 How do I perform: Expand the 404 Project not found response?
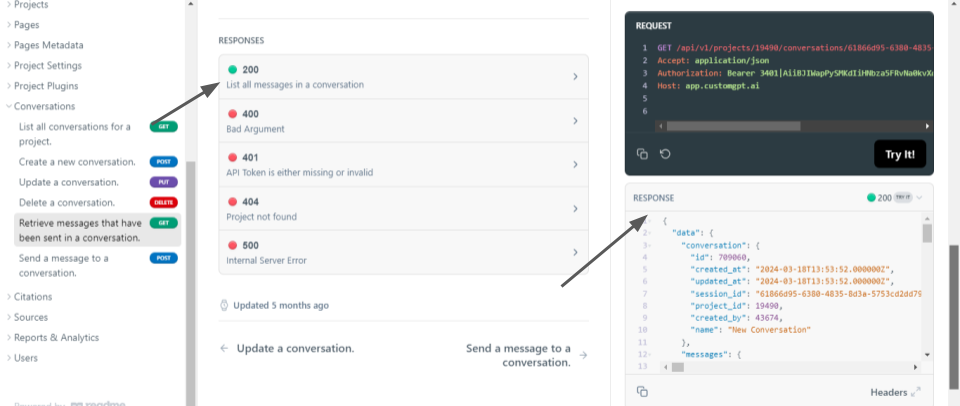point(403,209)
